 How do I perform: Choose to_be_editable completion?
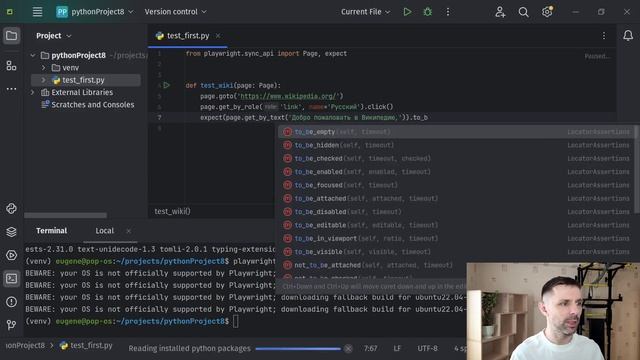pyautogui.click(x=456, y=225)
